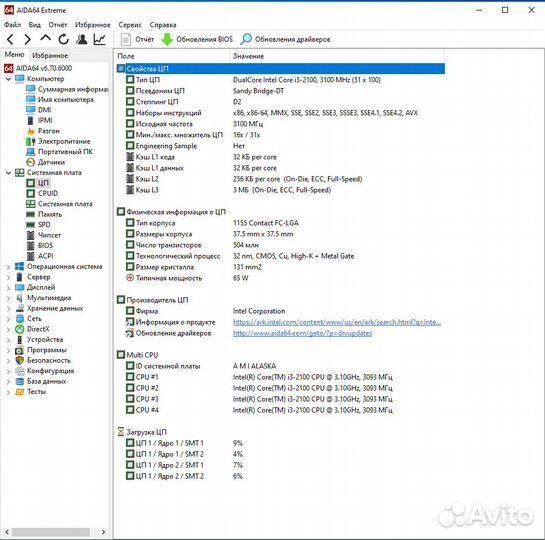Select the IPMI tree item
Image resolution: width=545 pixels, height=540 pixels.
click(40, 121)
